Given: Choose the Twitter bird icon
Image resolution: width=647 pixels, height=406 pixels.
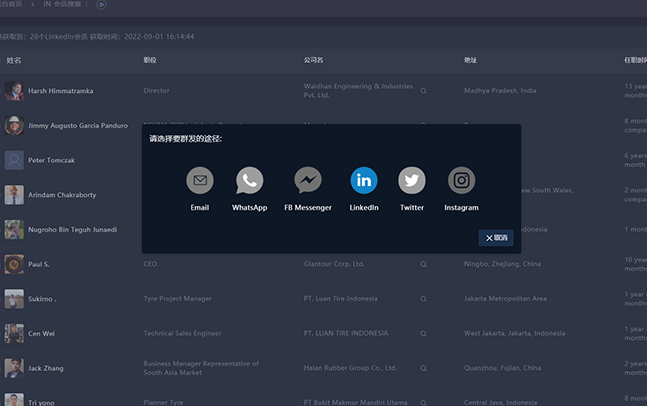Looking at the screenshot, I should pos(412,180).
